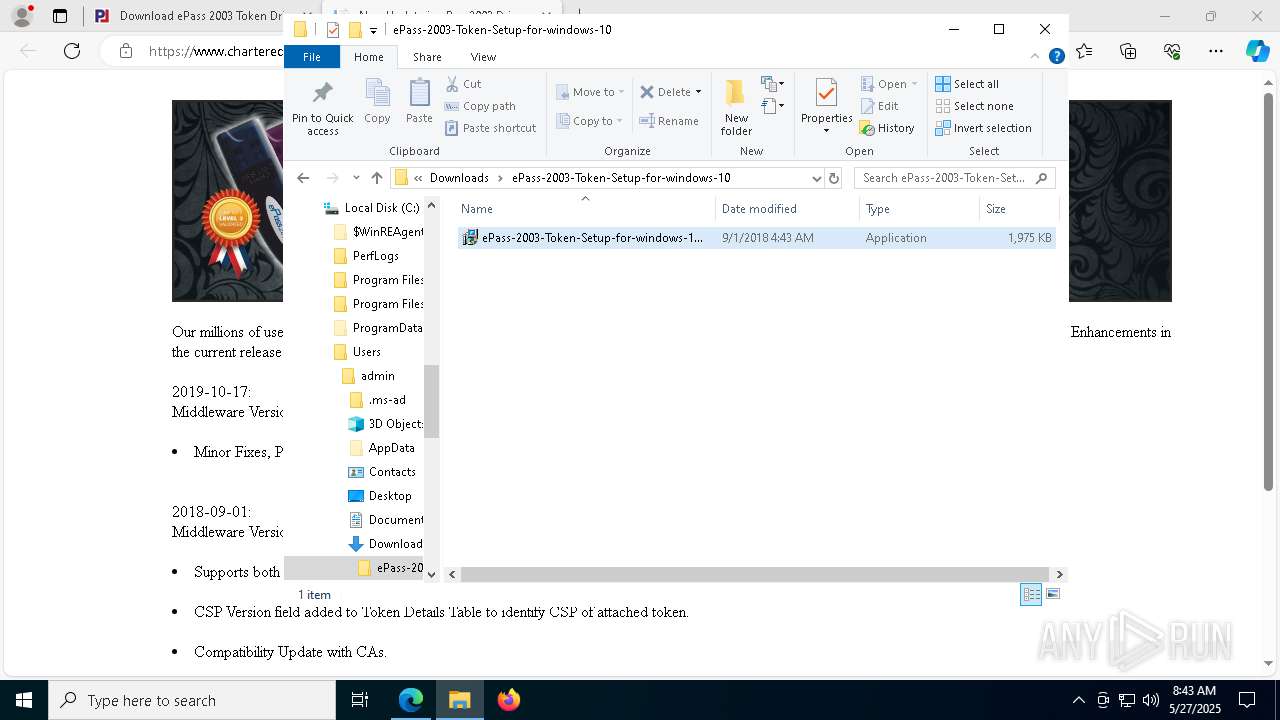Open the Windows Start menu
The image size is (1280, 720).
point(23,700)
